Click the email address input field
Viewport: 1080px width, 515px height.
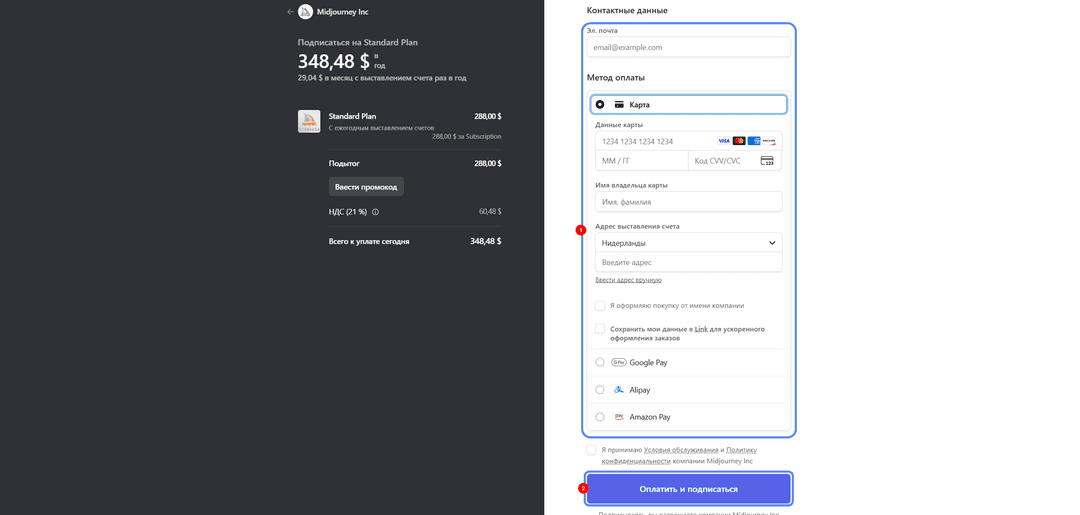coord(689,48)
